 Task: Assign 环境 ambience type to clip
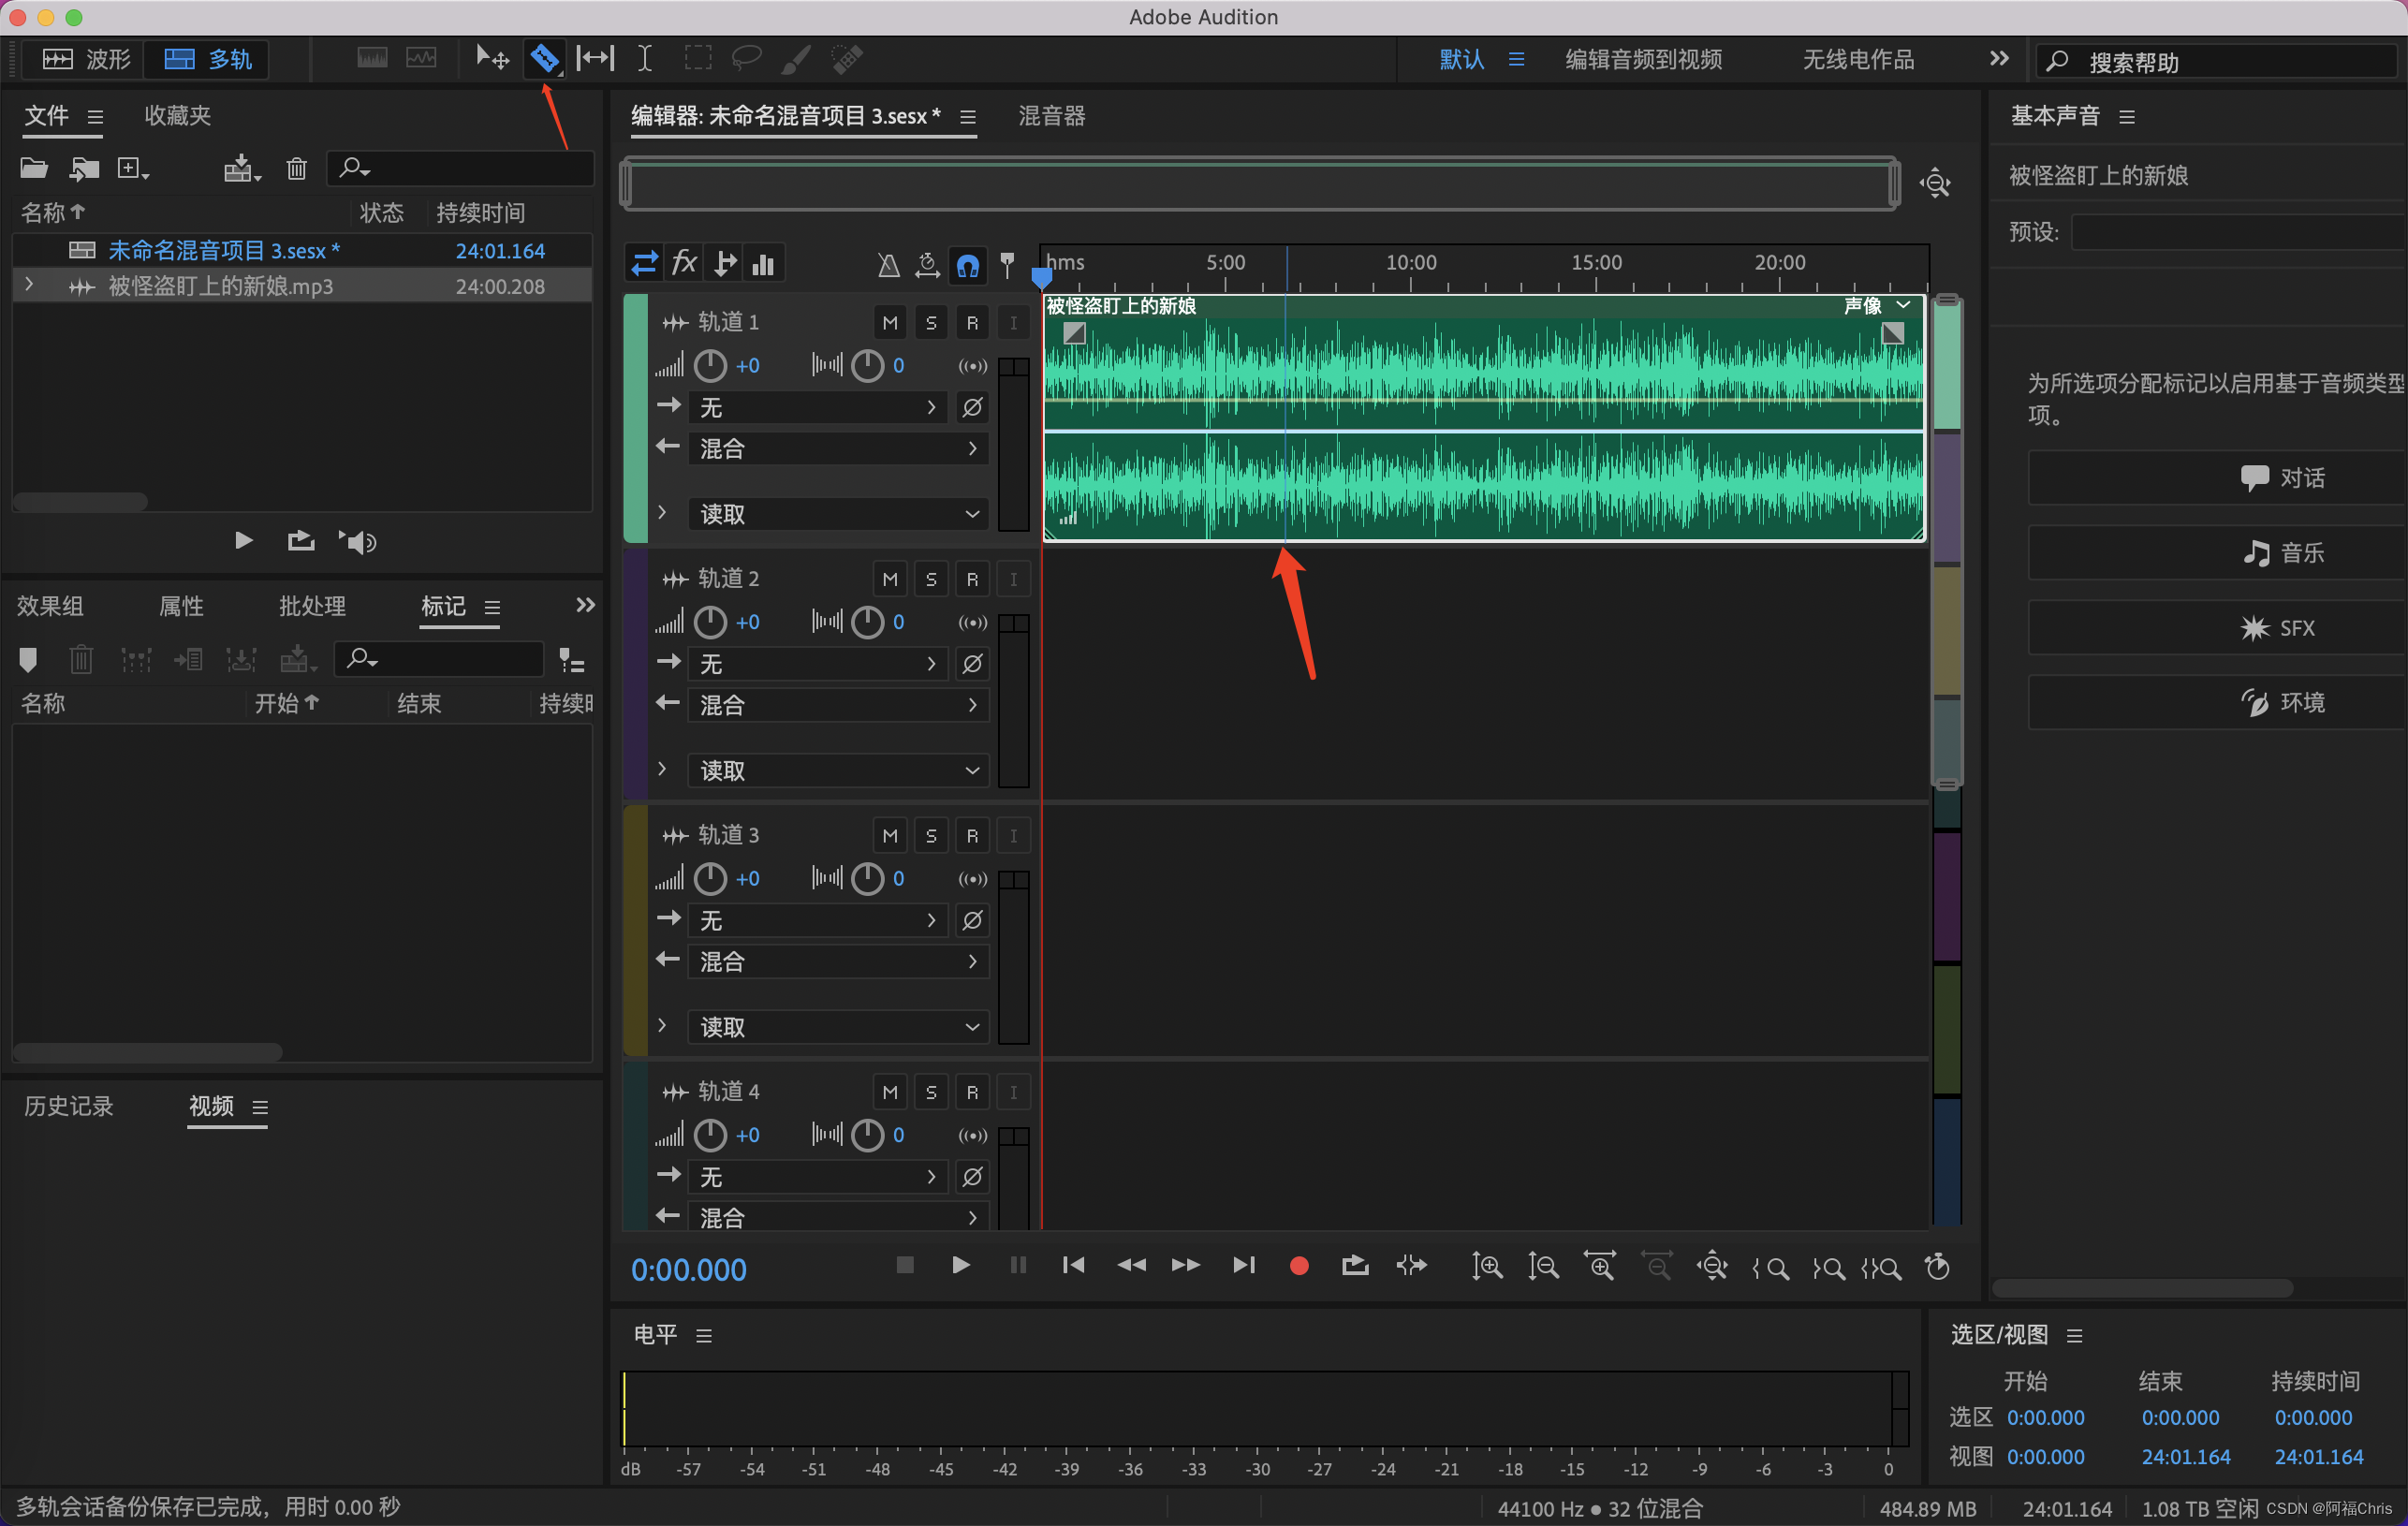2216,703
